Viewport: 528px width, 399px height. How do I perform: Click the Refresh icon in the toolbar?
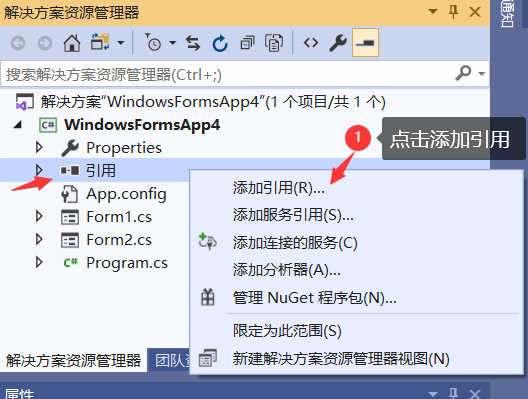220,43
